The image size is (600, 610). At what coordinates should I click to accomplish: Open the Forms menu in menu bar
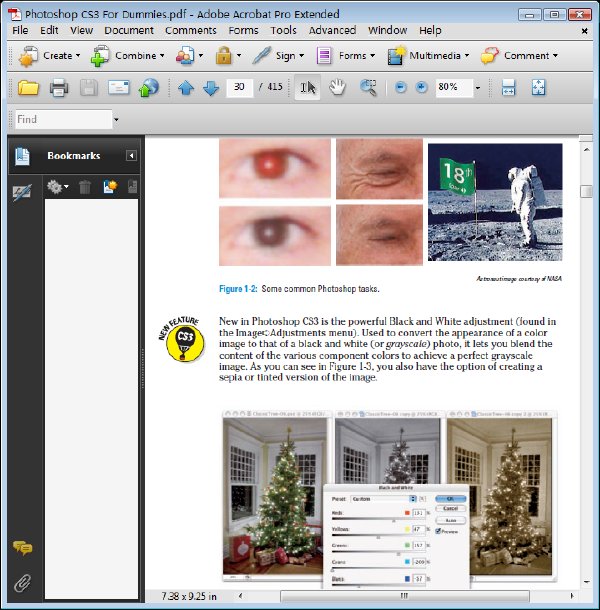(x=243, y=30)
